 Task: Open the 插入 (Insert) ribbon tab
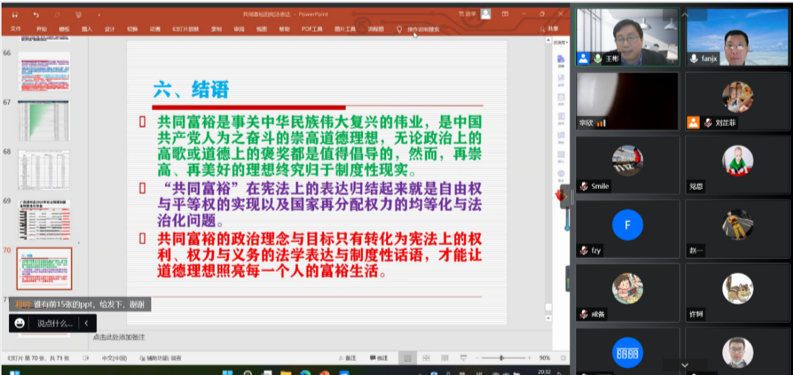click(x=86, y=29)
